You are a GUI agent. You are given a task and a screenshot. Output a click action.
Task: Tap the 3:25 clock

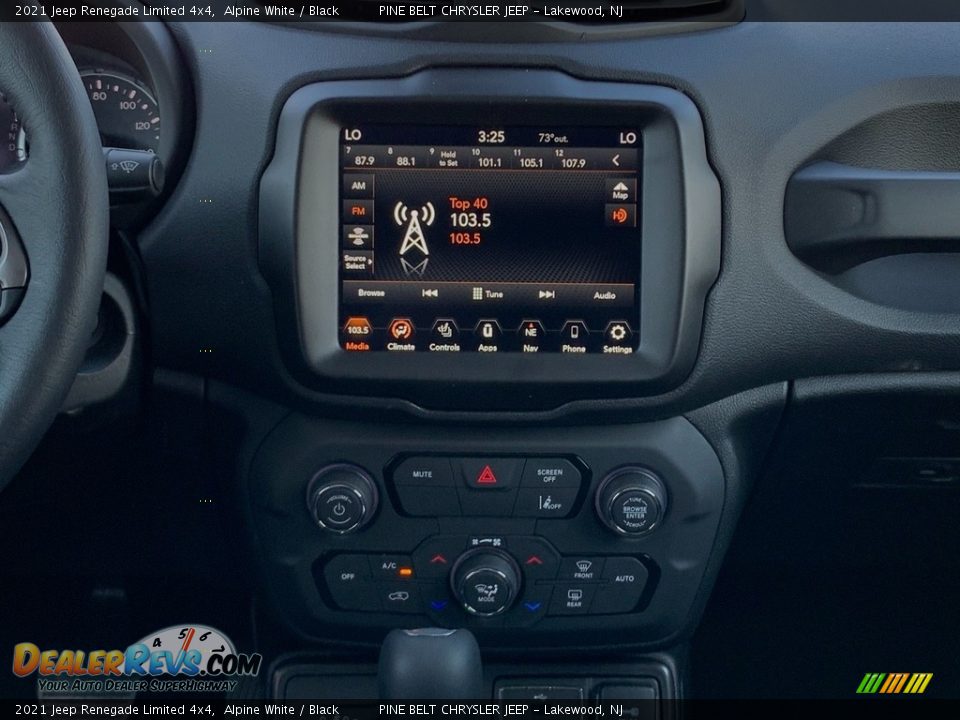point(491,137)
